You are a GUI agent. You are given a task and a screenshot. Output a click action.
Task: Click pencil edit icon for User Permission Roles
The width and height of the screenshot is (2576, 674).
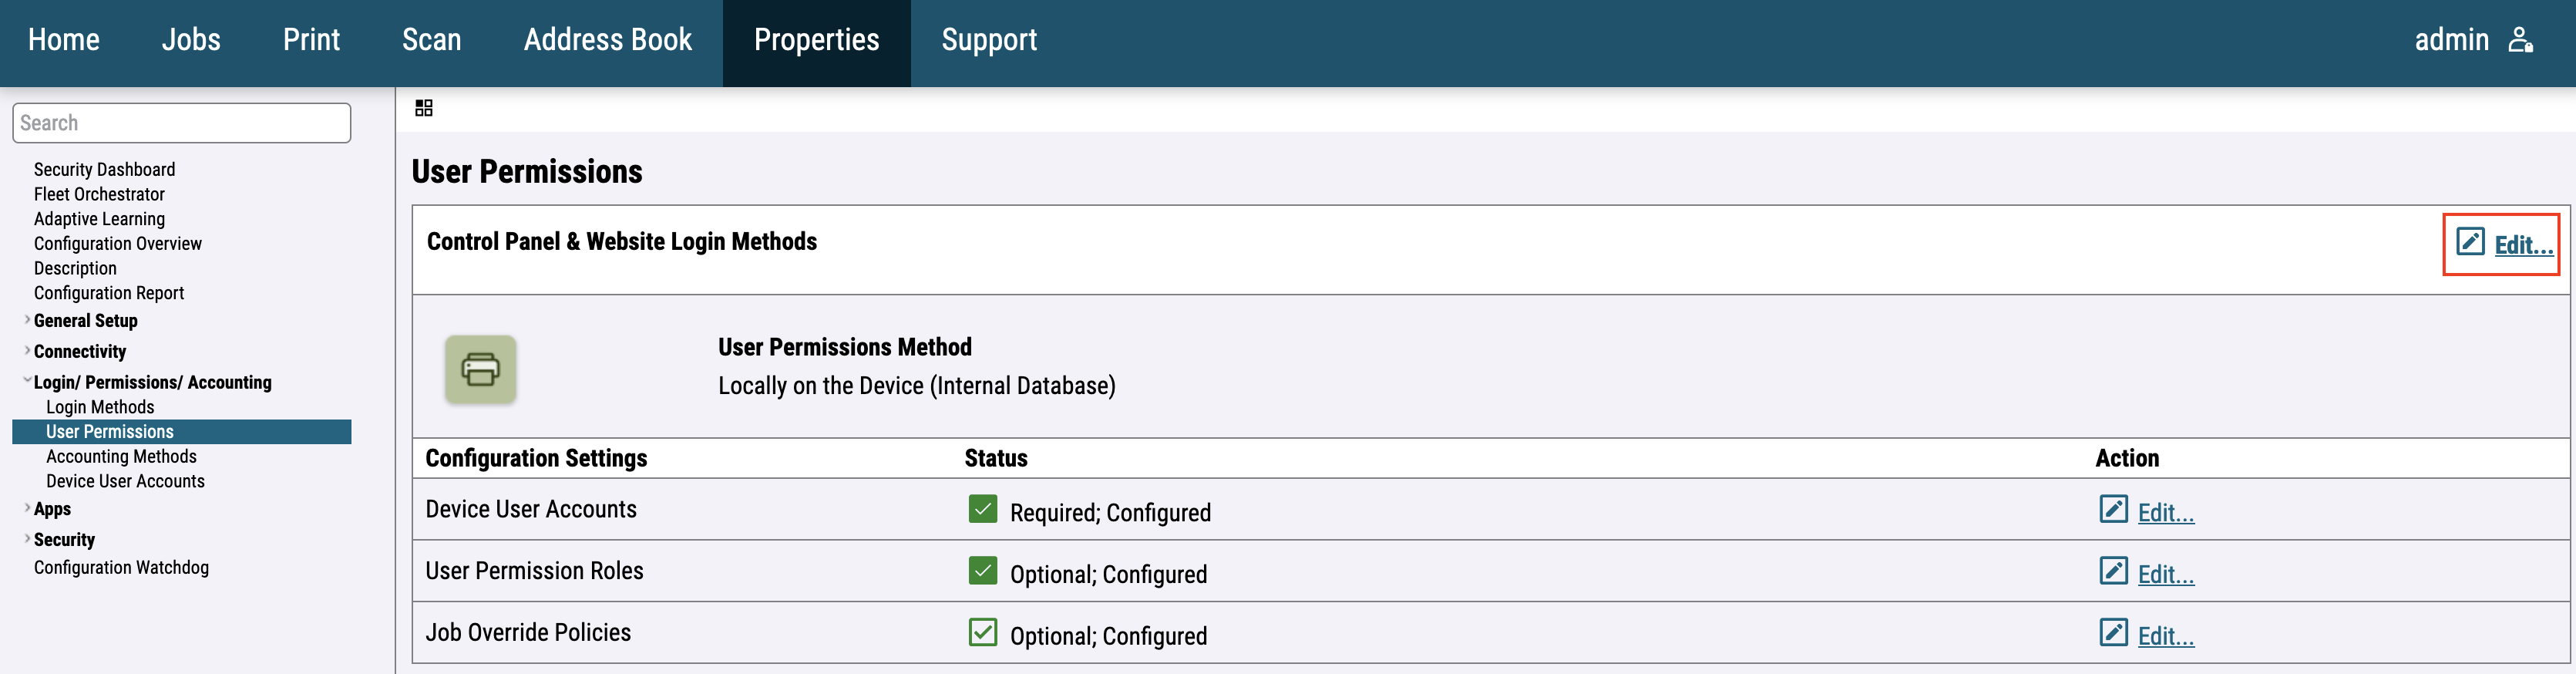coord(2113,571)
